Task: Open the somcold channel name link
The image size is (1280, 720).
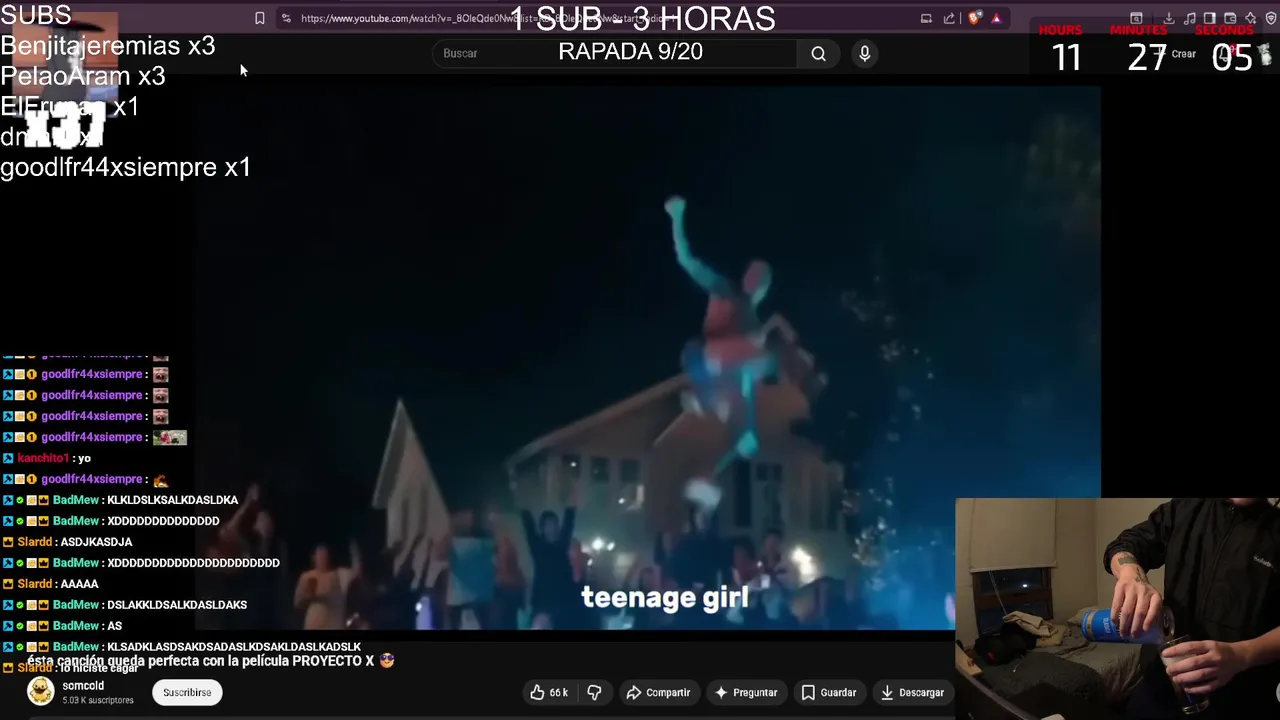Action: click(83, 686)
